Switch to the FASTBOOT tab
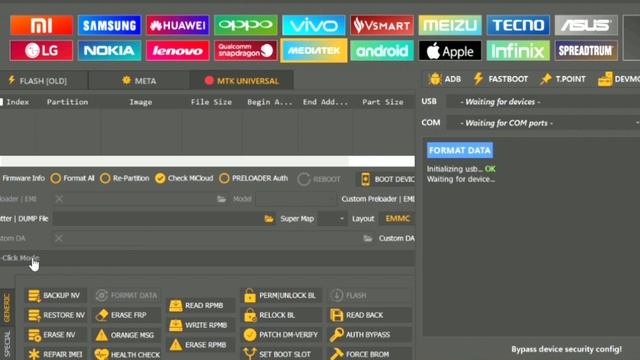This screenshot has width=640, height=360. [x=501, y=79]
